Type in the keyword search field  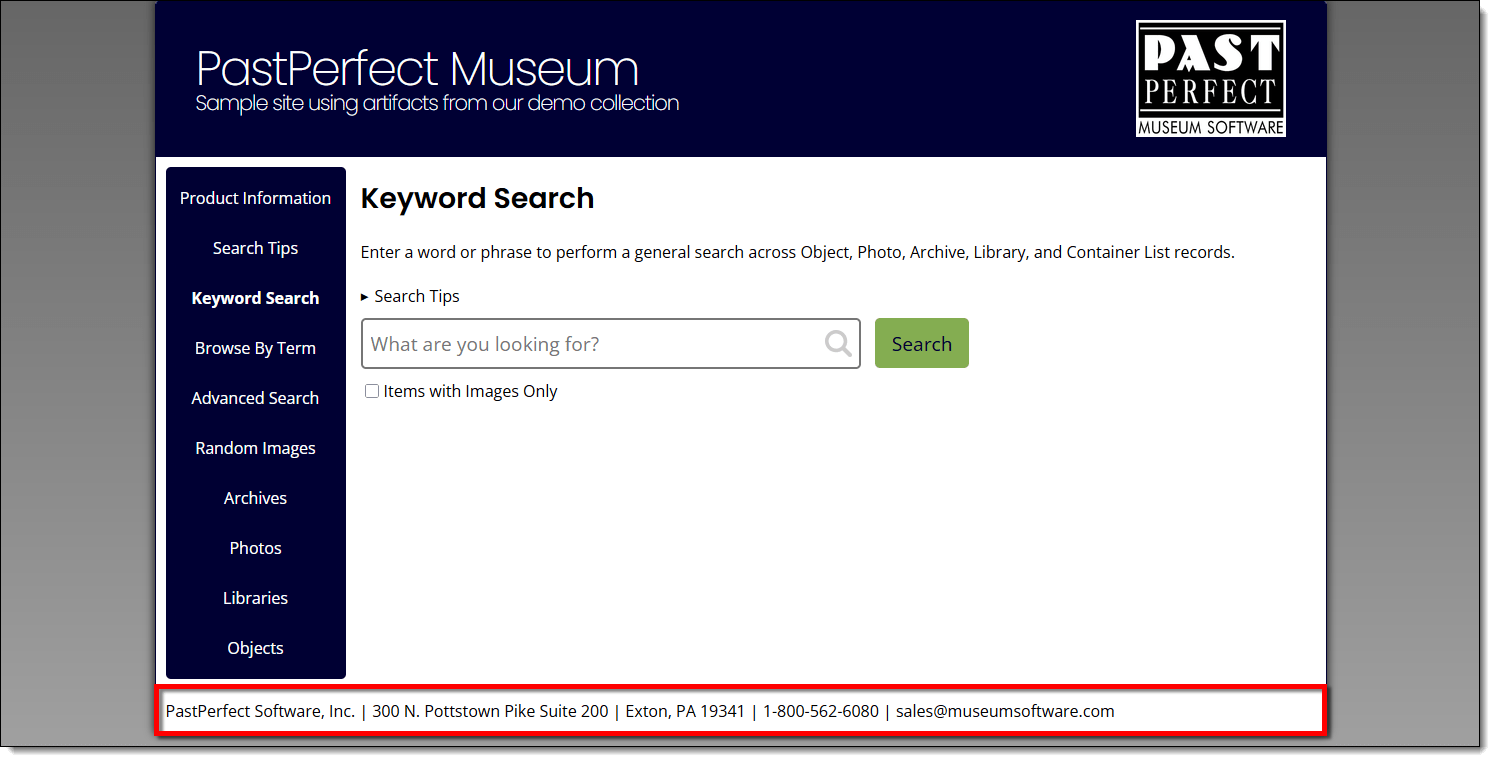coord(590,344)
